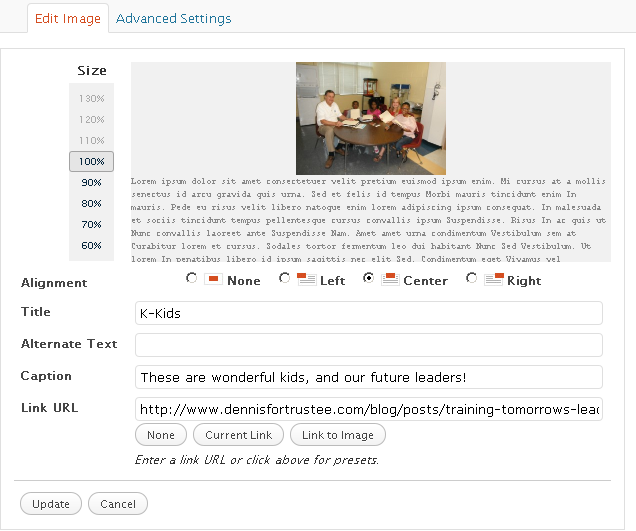Open the Advanced Settings tab

174,19
